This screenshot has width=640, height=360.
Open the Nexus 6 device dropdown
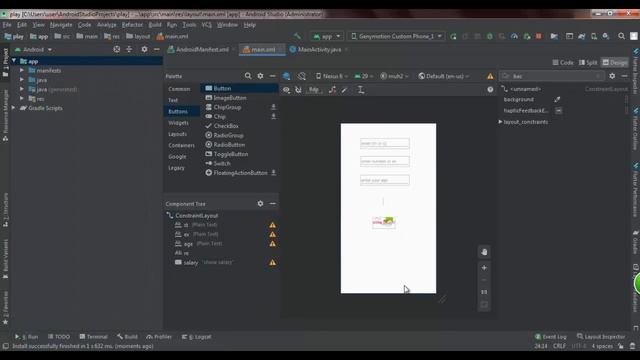point(332,76)
